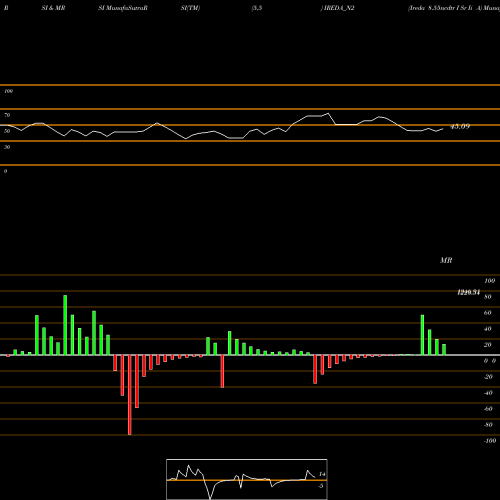Click the MR axis label -20

point(488,377)
